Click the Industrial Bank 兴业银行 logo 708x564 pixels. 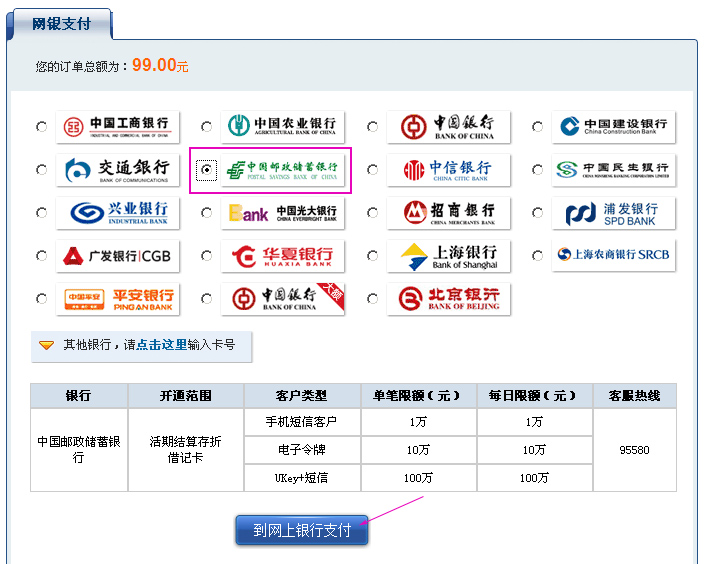pyautogui.click(x=117, y=213)
